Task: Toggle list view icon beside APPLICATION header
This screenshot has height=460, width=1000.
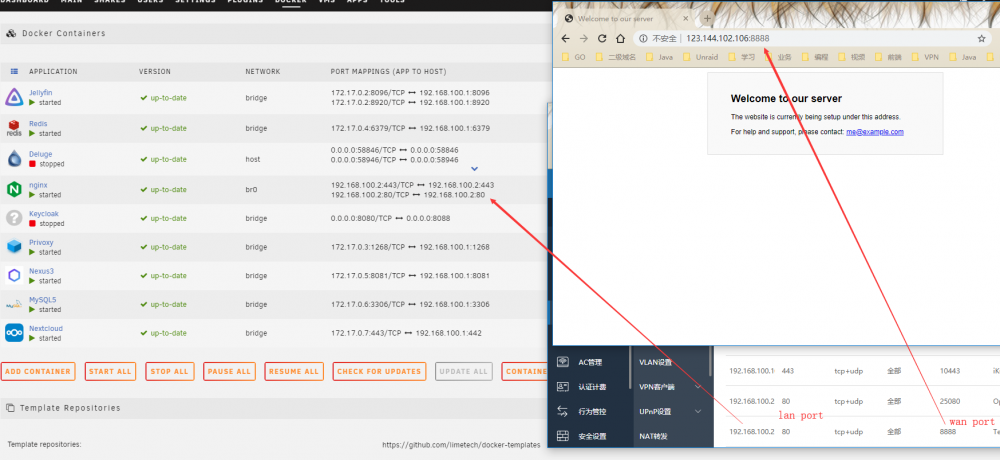Action: tap(14, 71)
